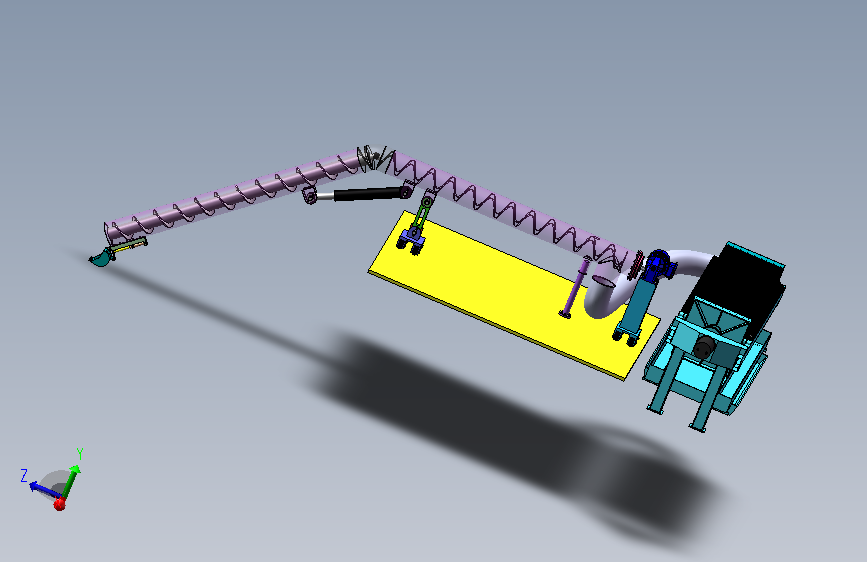Select the teal bucket at the arm tip

click(x=101, y=258)
